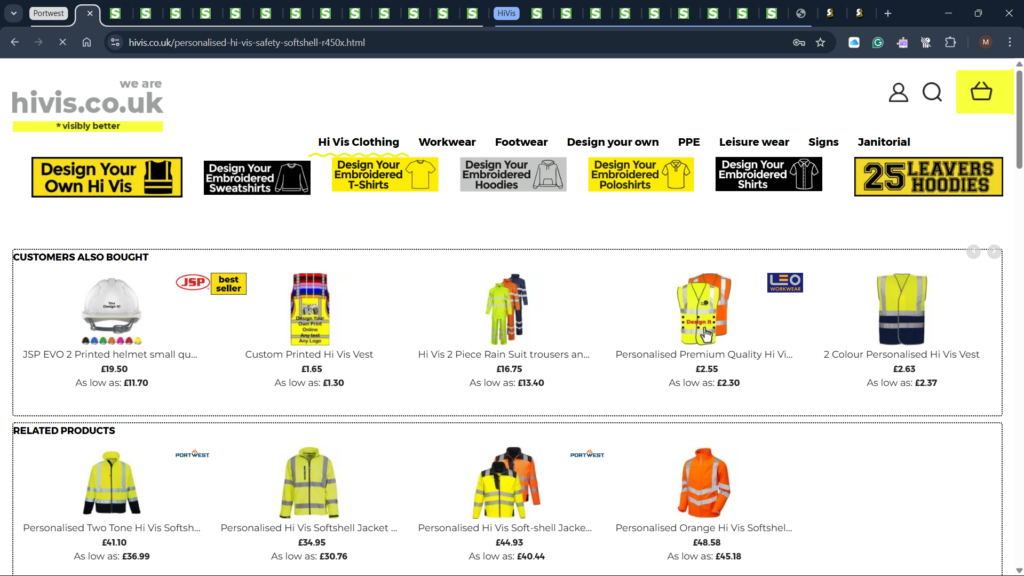The width and height of the screenshot is (1024, 576).
Task: Go forward to the next page
Action: pyautogui.click(x=39, y=42)
